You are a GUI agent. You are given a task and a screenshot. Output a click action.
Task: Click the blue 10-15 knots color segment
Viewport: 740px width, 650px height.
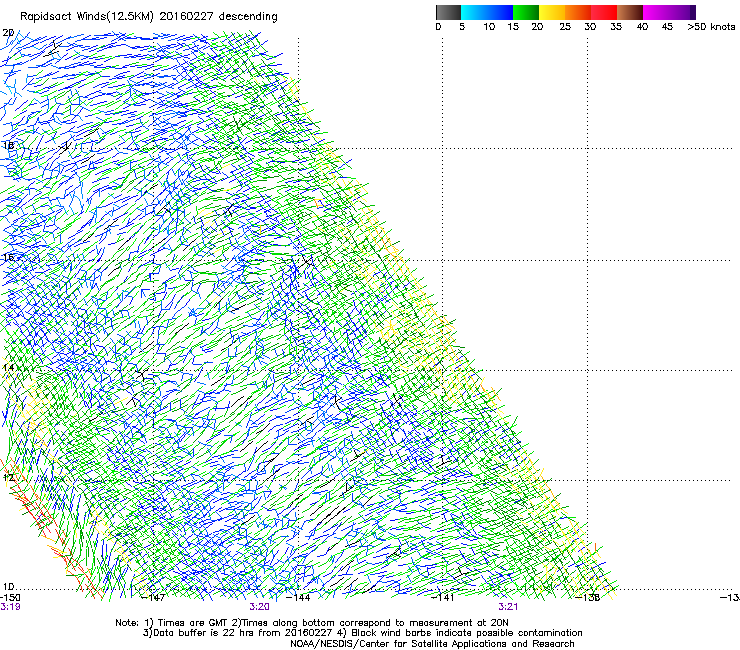click(x=500, y=12)
